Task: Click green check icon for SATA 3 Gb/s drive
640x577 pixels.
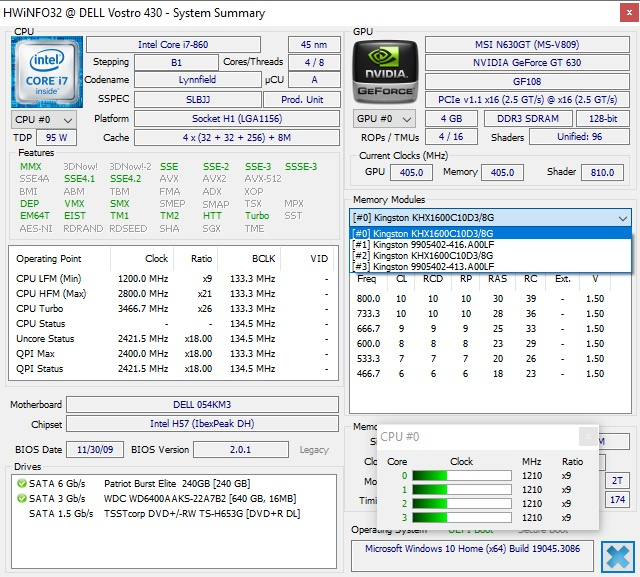Action: coord(22,499)
